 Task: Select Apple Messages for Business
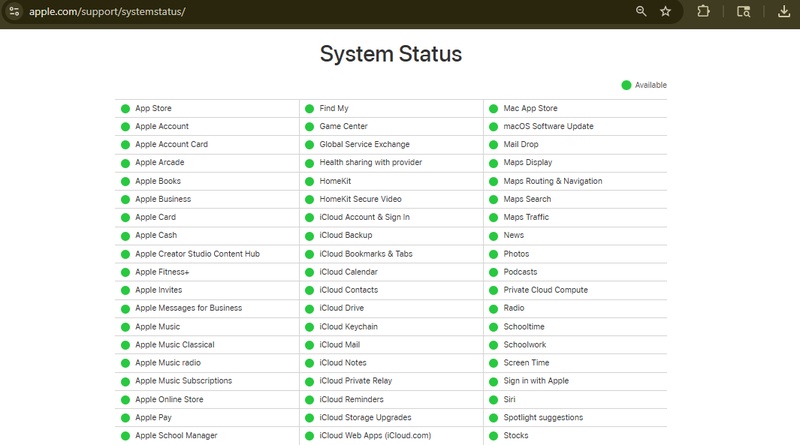[x=188, y=308]
